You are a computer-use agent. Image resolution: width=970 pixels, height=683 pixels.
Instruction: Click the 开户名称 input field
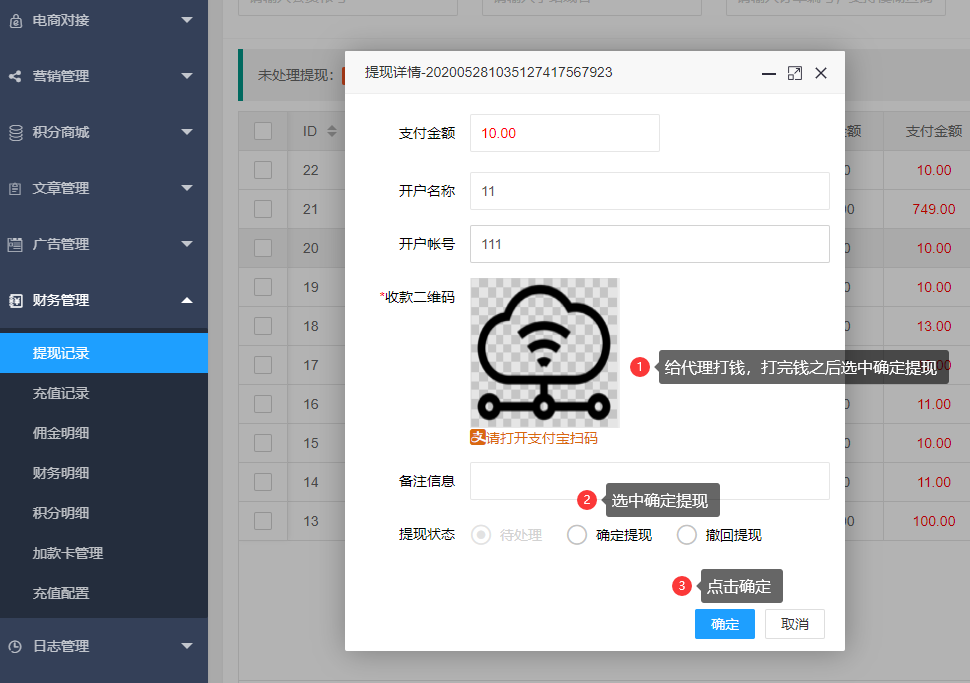click(650, 191)
